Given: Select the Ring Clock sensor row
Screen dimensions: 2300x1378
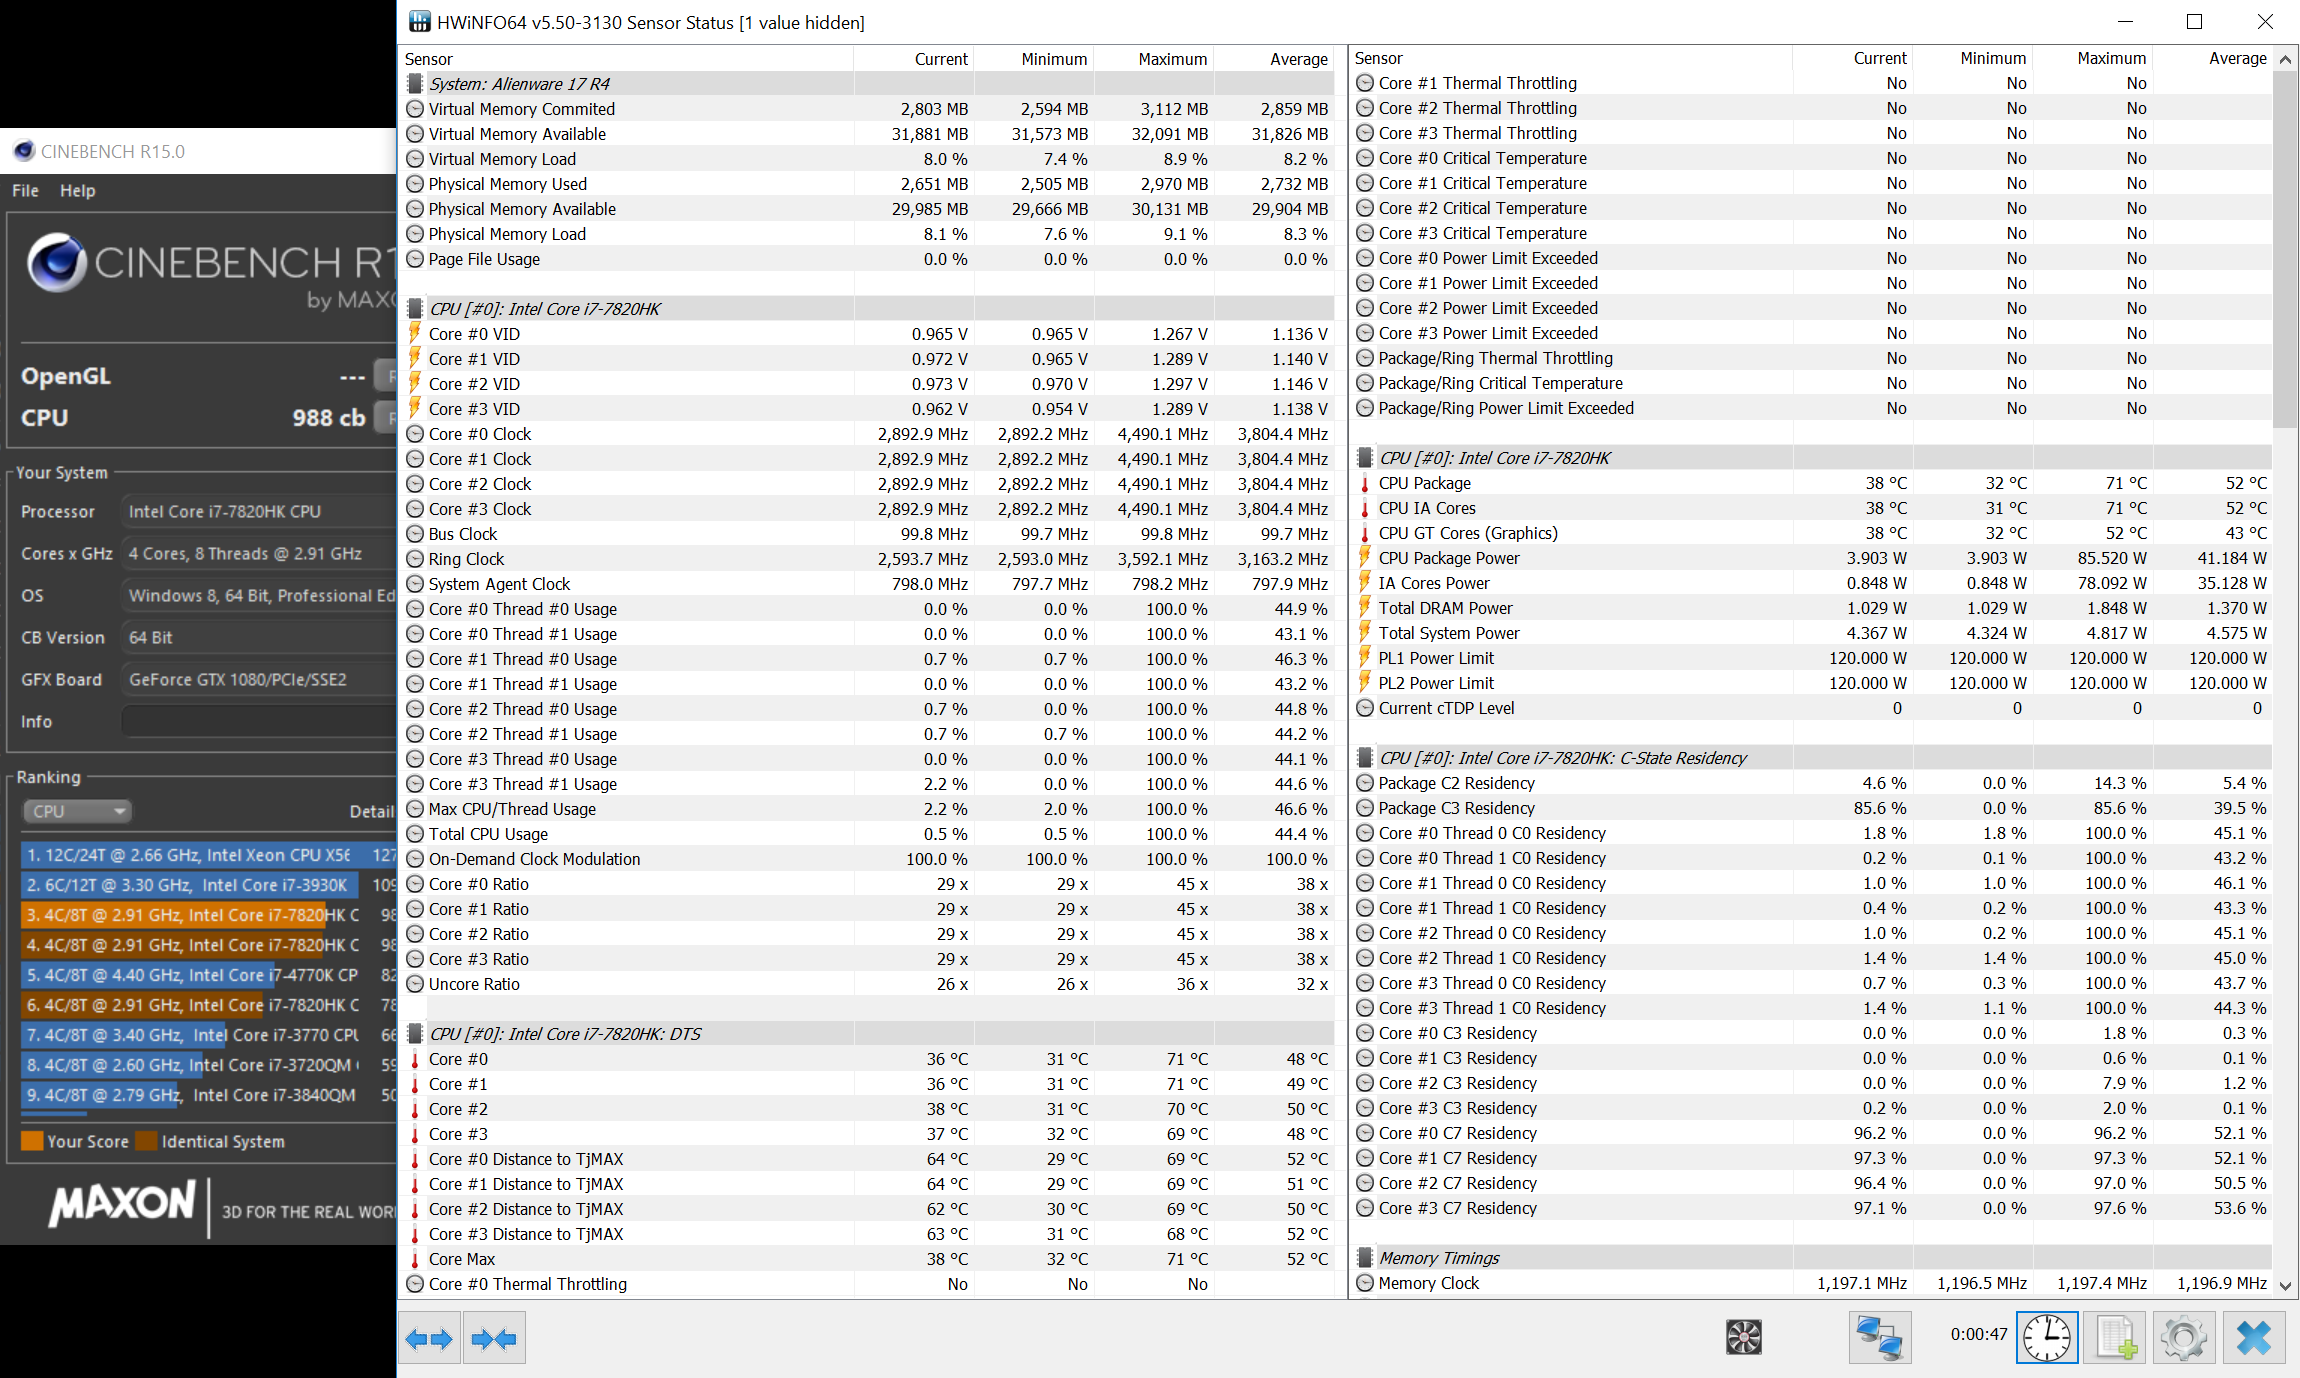Looking at the screenshot, I should (868, 559).
